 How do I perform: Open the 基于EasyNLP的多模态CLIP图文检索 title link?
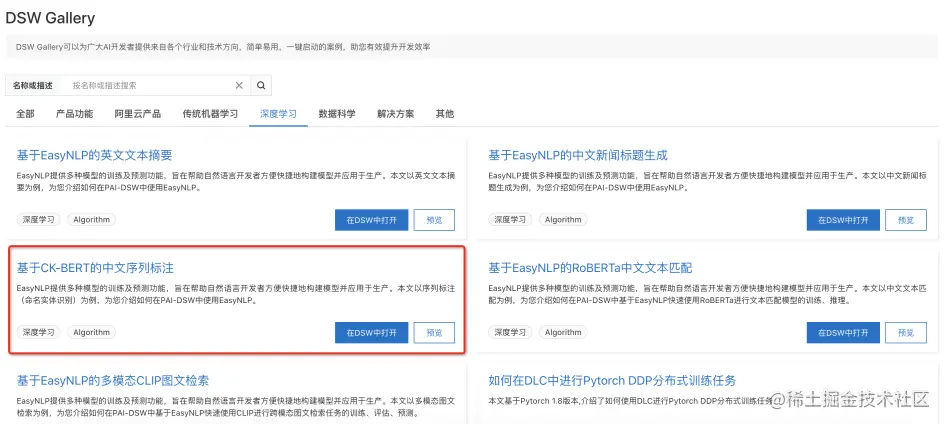point(113,381)
